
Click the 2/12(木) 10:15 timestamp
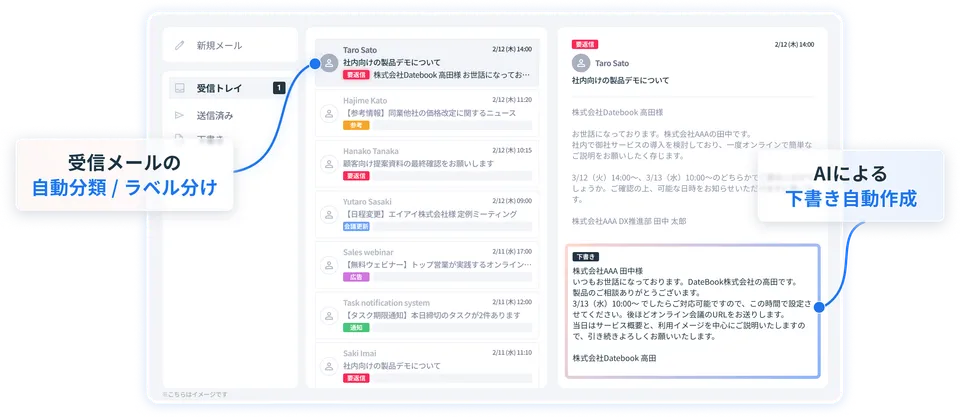tap(512, 150)
